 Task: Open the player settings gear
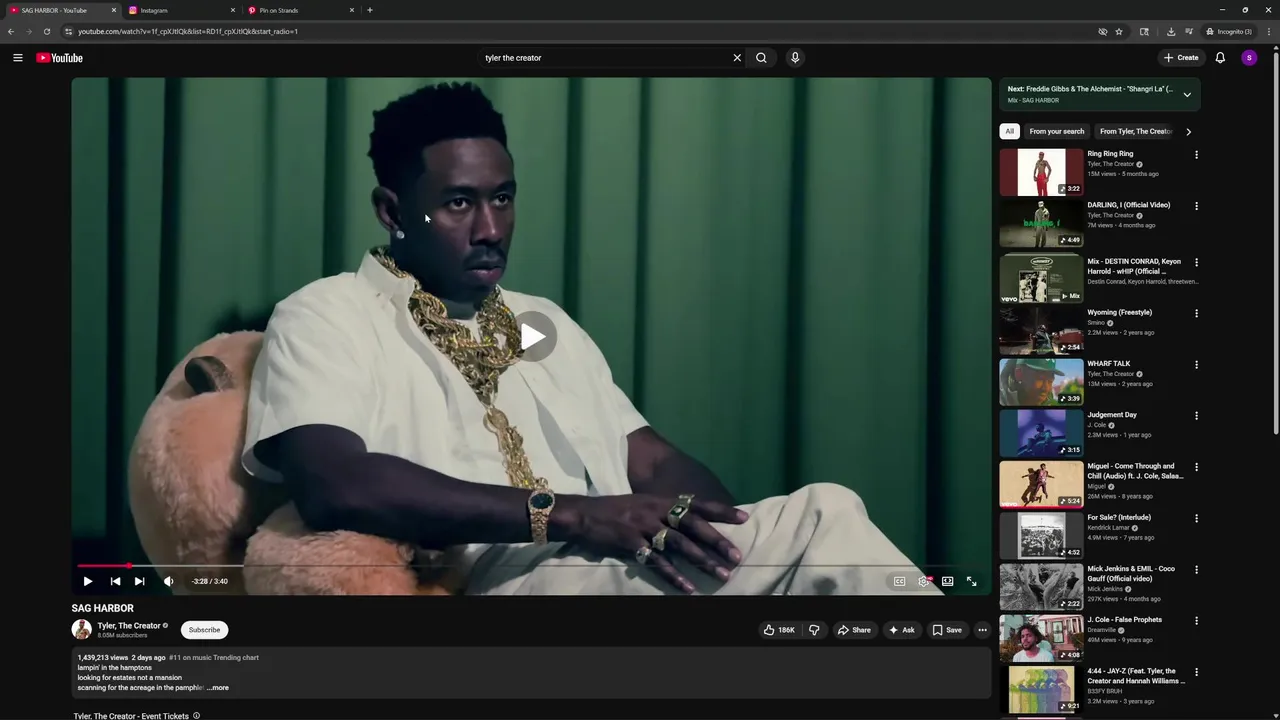pos(924,581)
